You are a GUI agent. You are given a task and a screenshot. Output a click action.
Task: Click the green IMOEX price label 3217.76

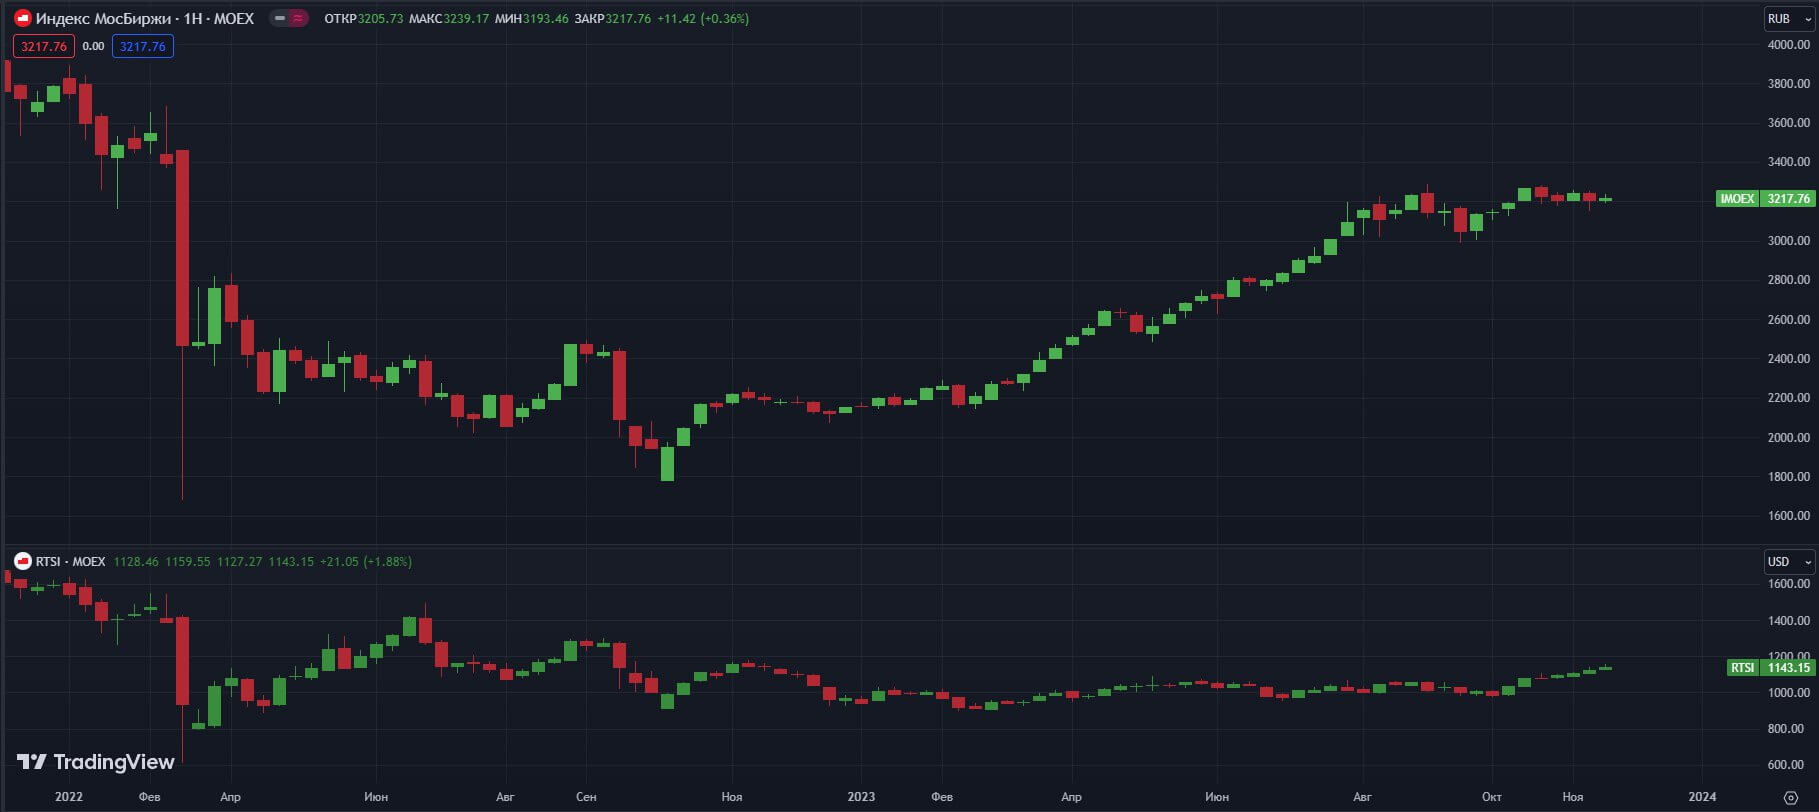coord(1764,198)
